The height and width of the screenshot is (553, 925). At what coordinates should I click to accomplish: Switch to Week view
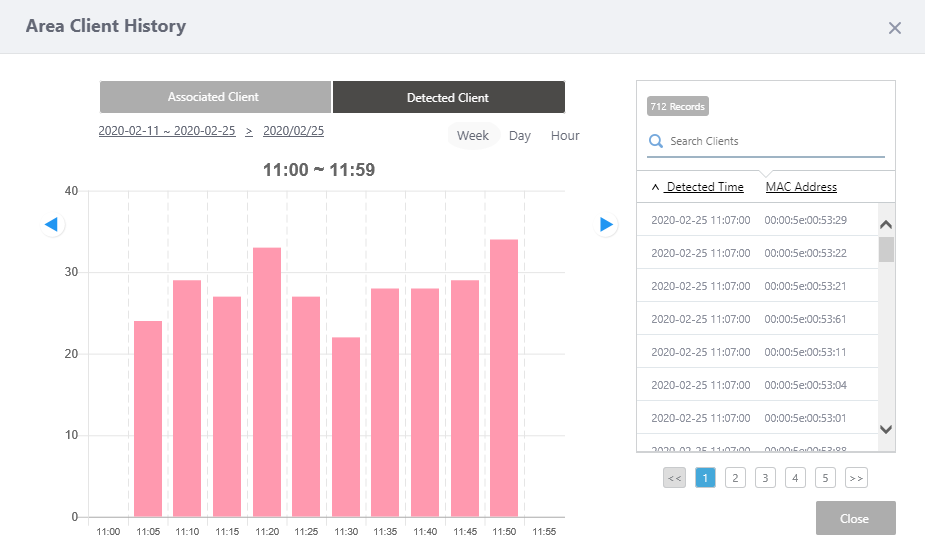473,136
